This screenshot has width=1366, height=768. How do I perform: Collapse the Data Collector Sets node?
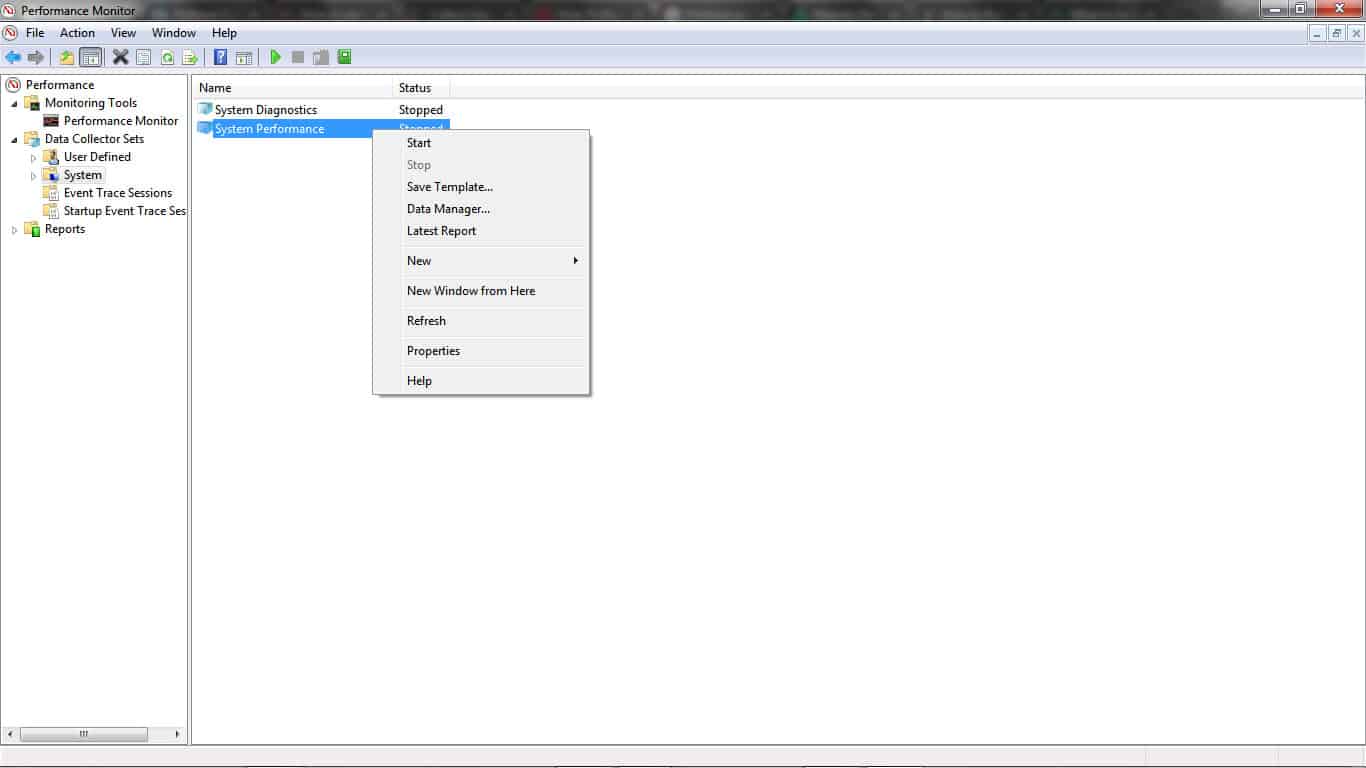14,140
